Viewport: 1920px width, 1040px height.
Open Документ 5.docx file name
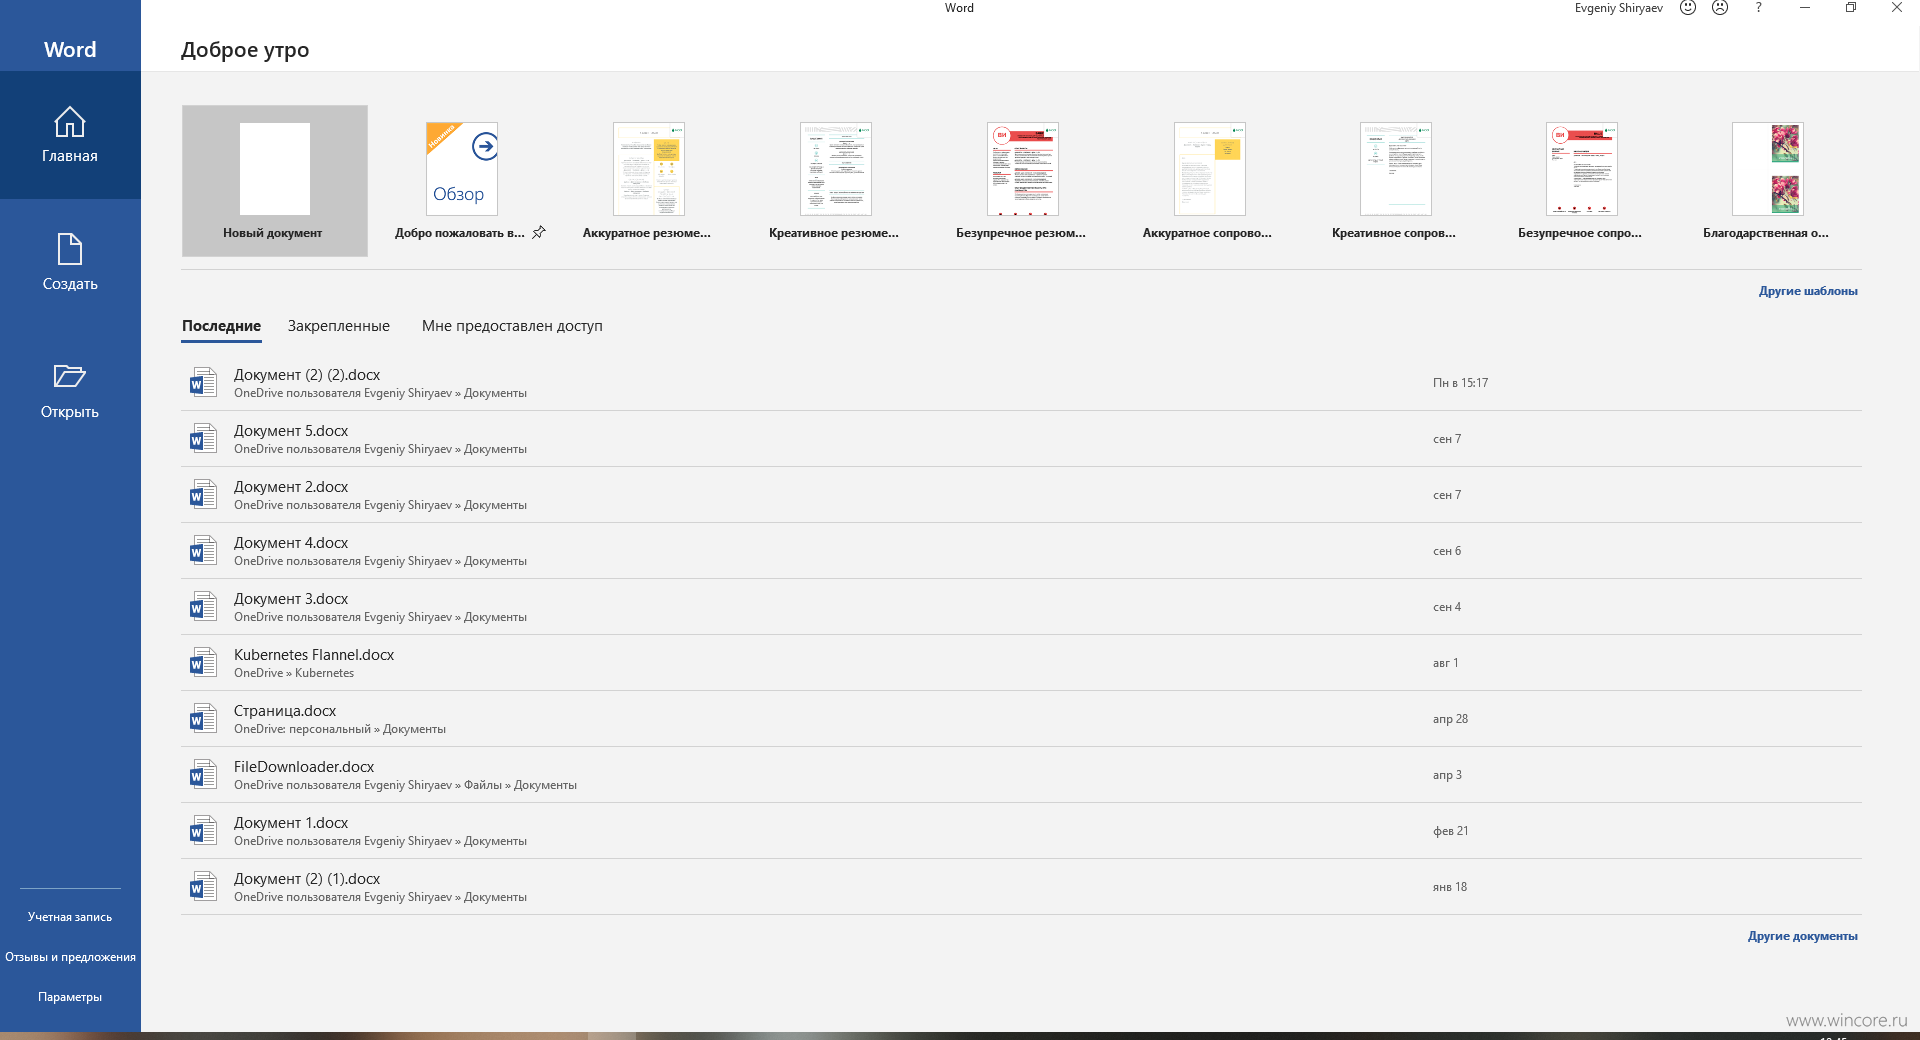click(x=291, y=431)
